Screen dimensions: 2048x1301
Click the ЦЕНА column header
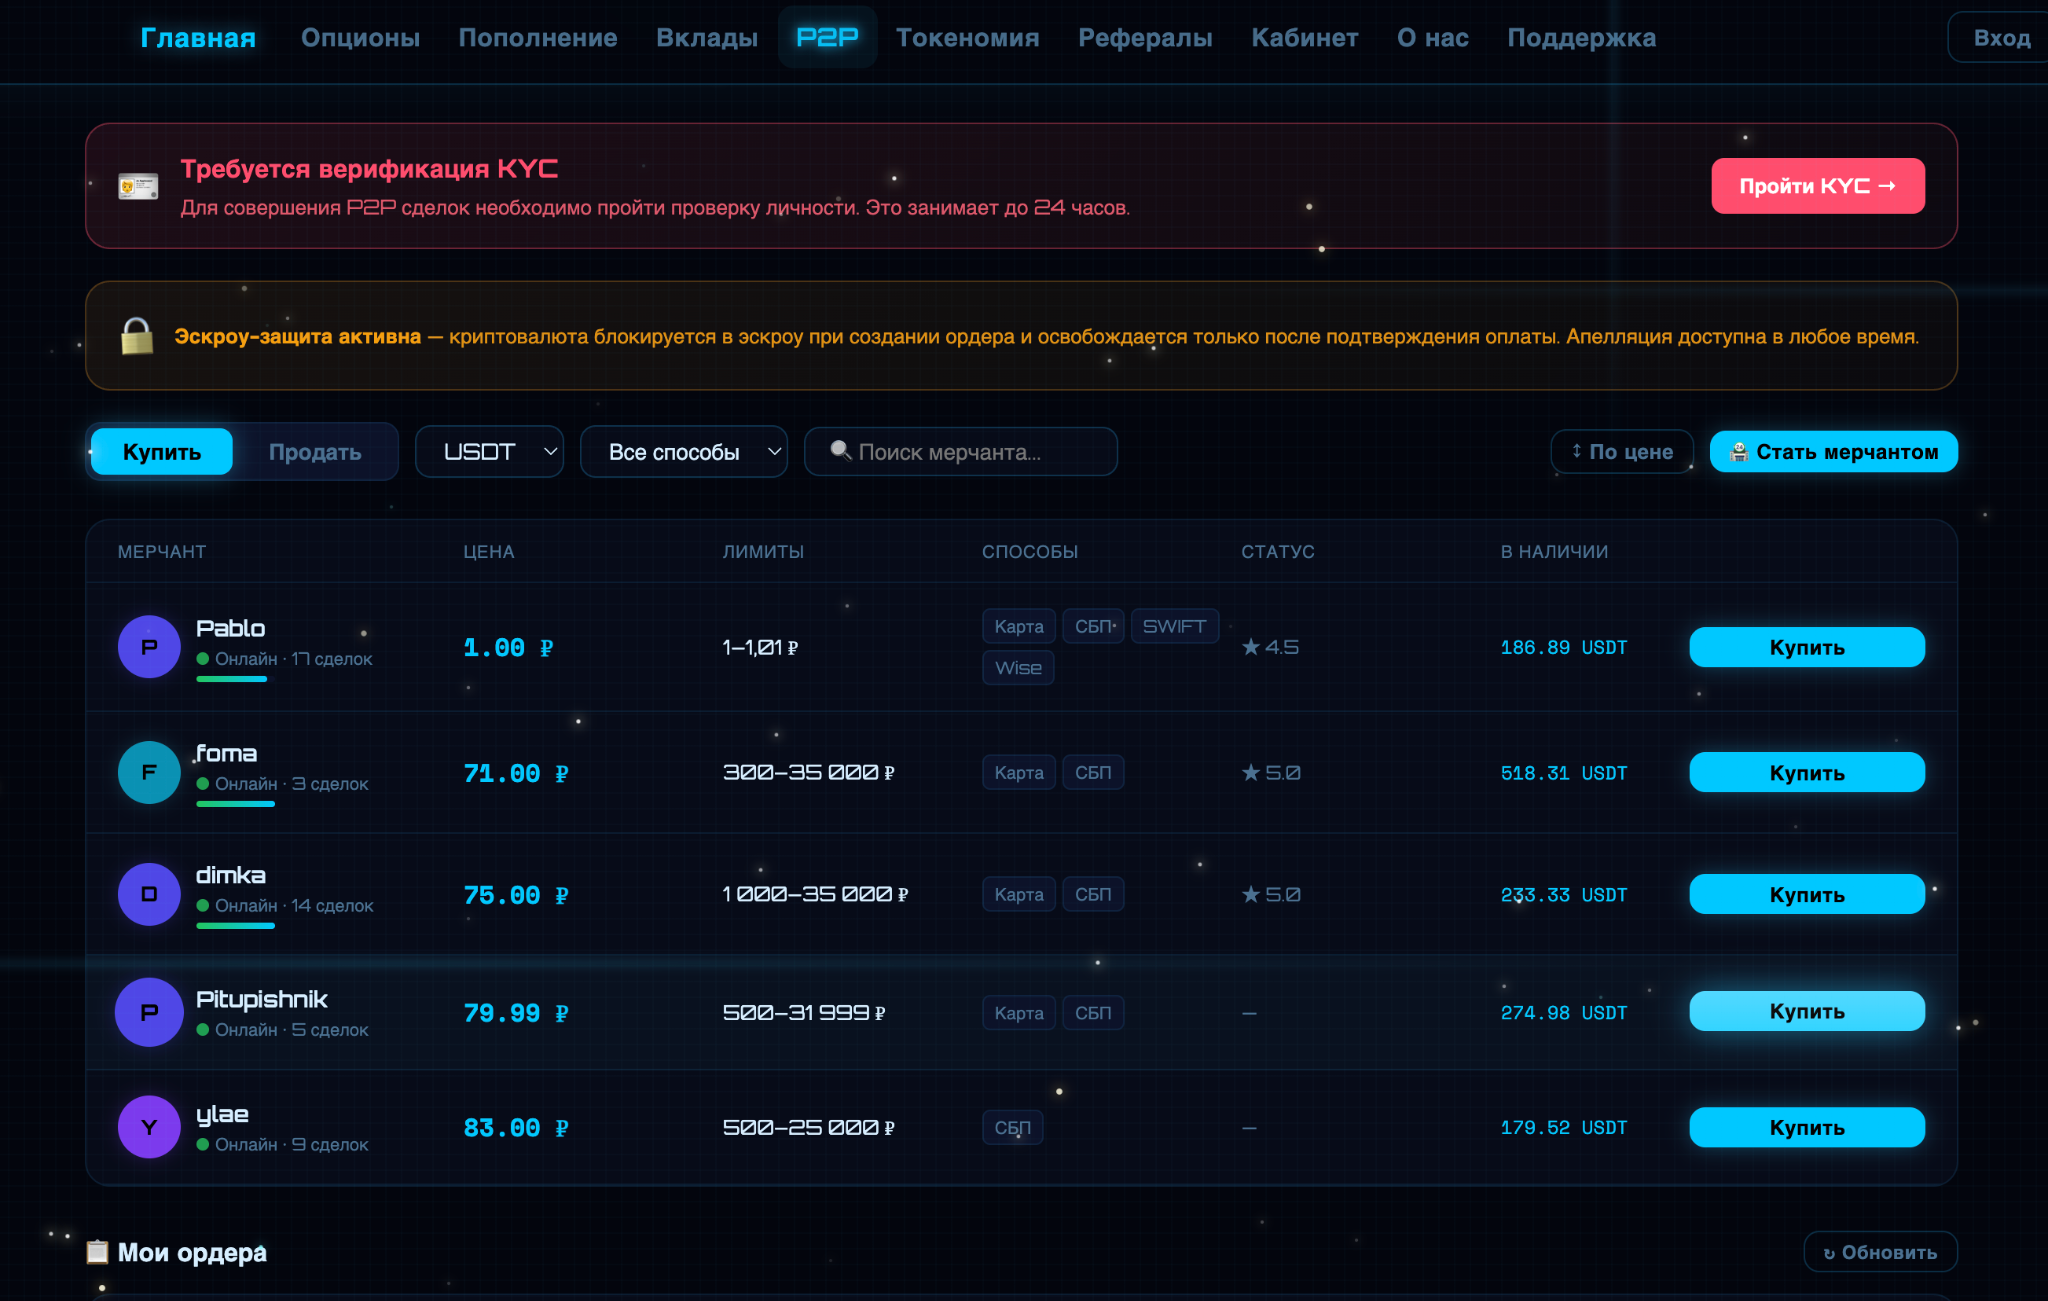pos(488,552)
